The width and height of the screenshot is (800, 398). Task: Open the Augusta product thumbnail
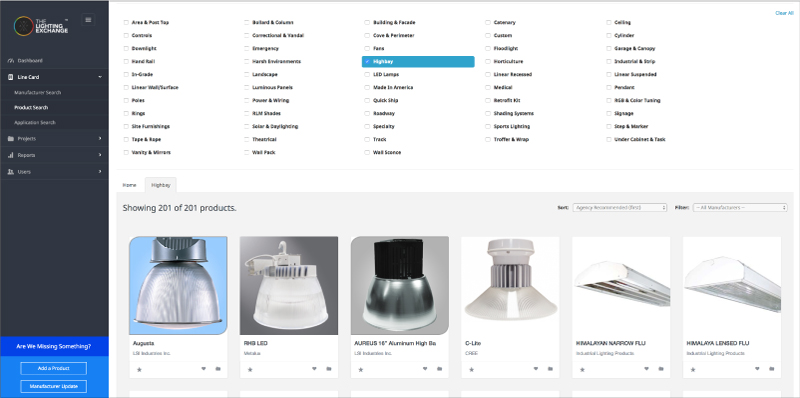178,285
